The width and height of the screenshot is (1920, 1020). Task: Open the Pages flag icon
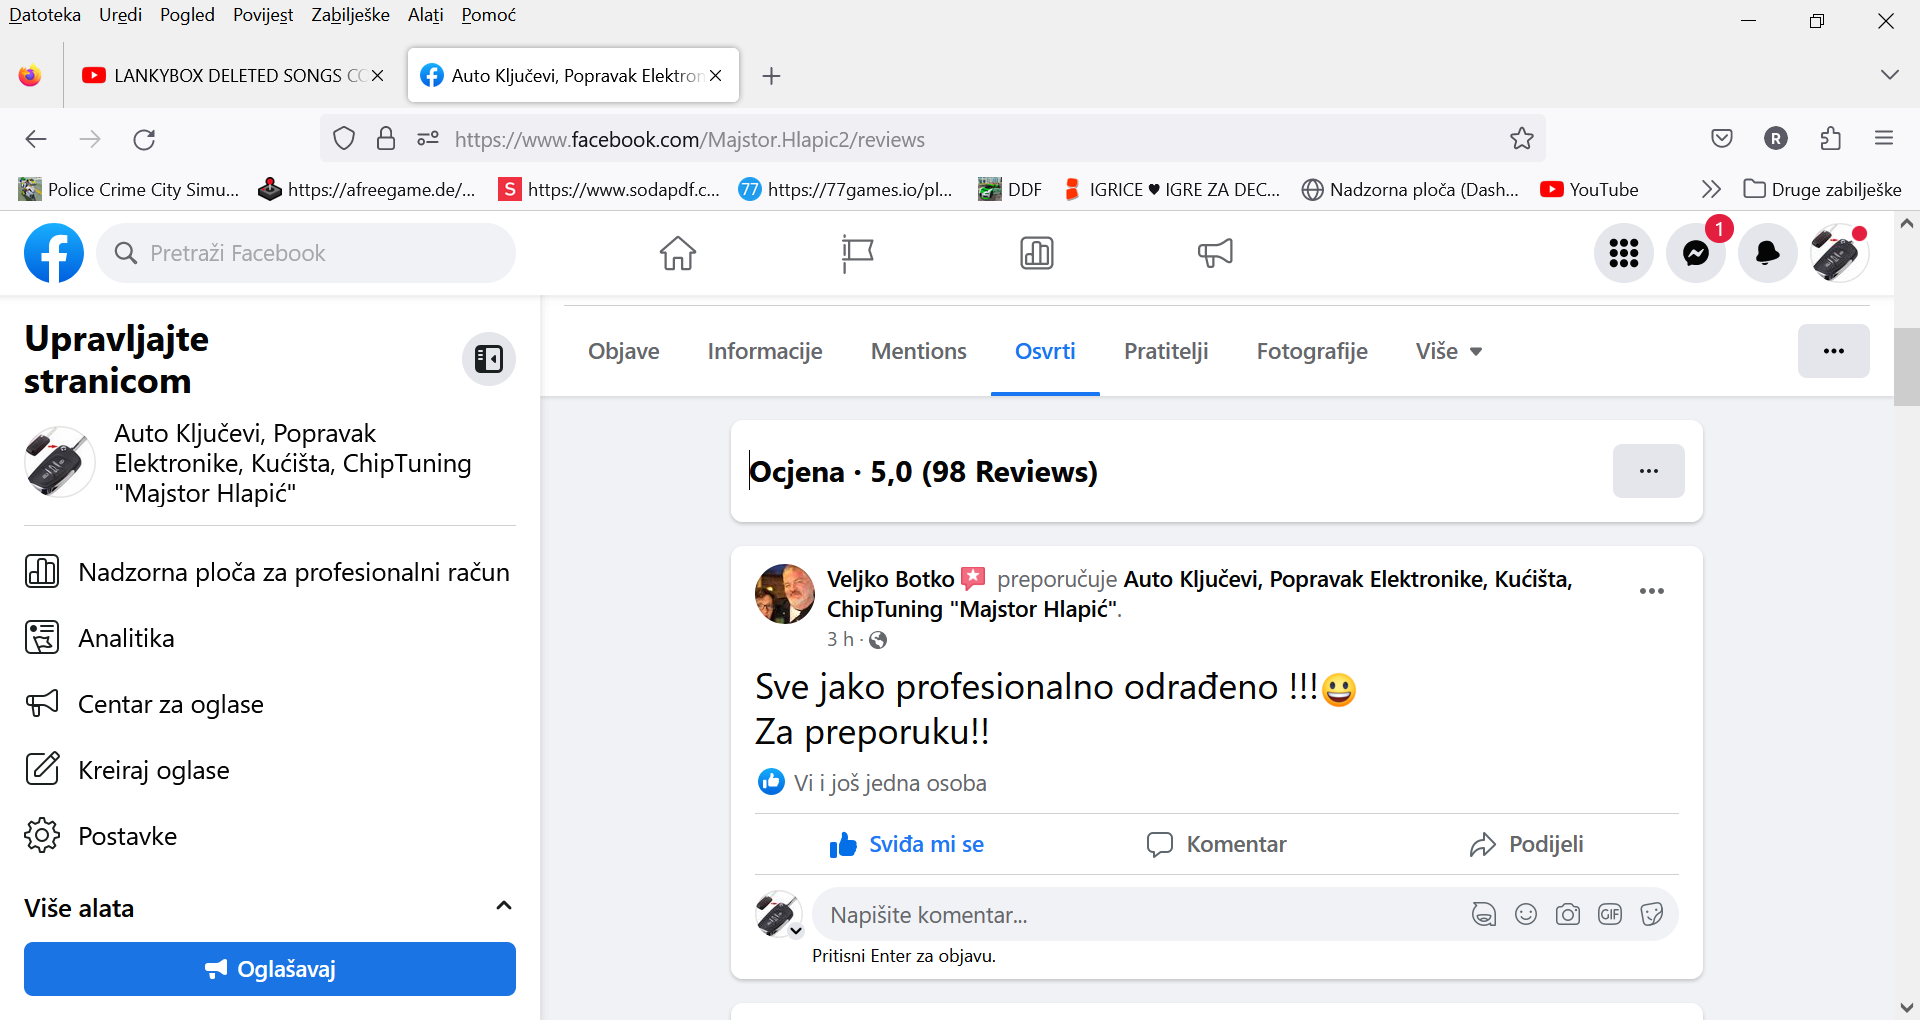click(857, 253)
